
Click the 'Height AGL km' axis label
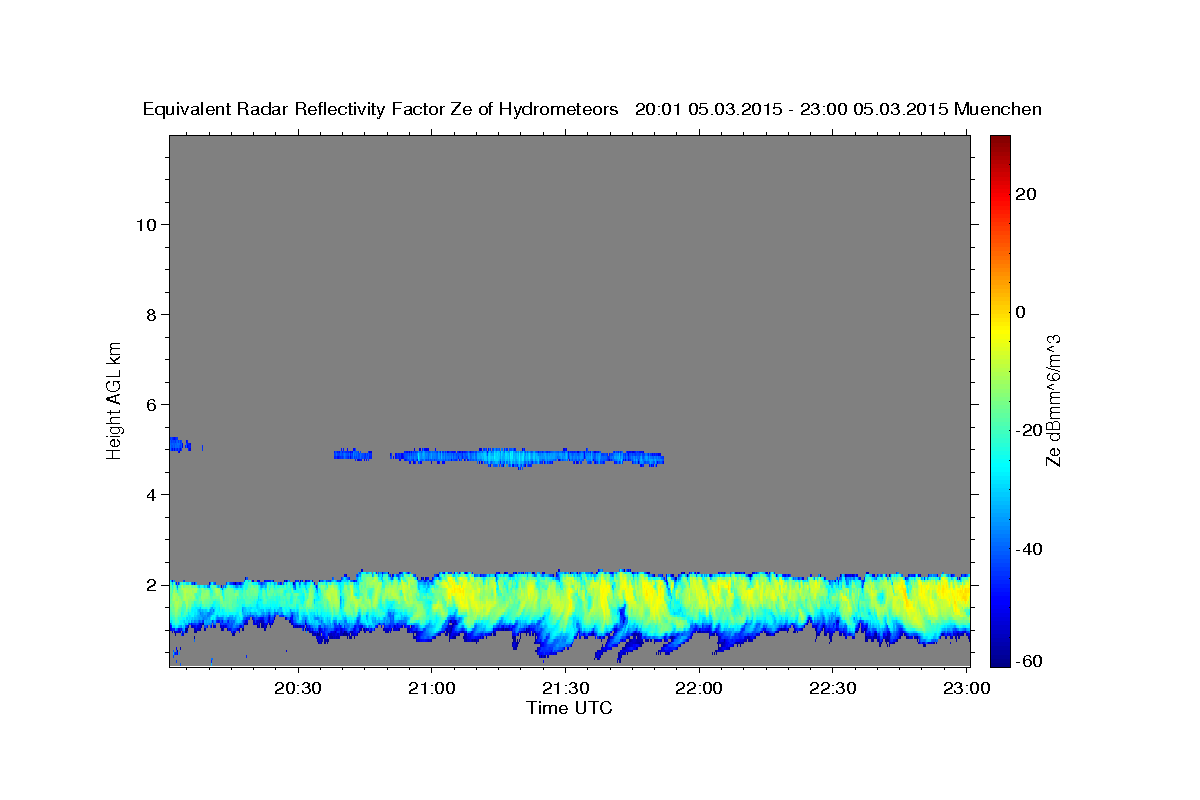tap(115, 399)
